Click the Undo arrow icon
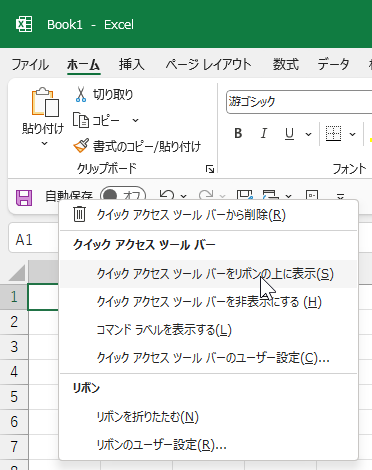Screen dimensions: 372x470 pyautogui.click(x=167, y=195)
